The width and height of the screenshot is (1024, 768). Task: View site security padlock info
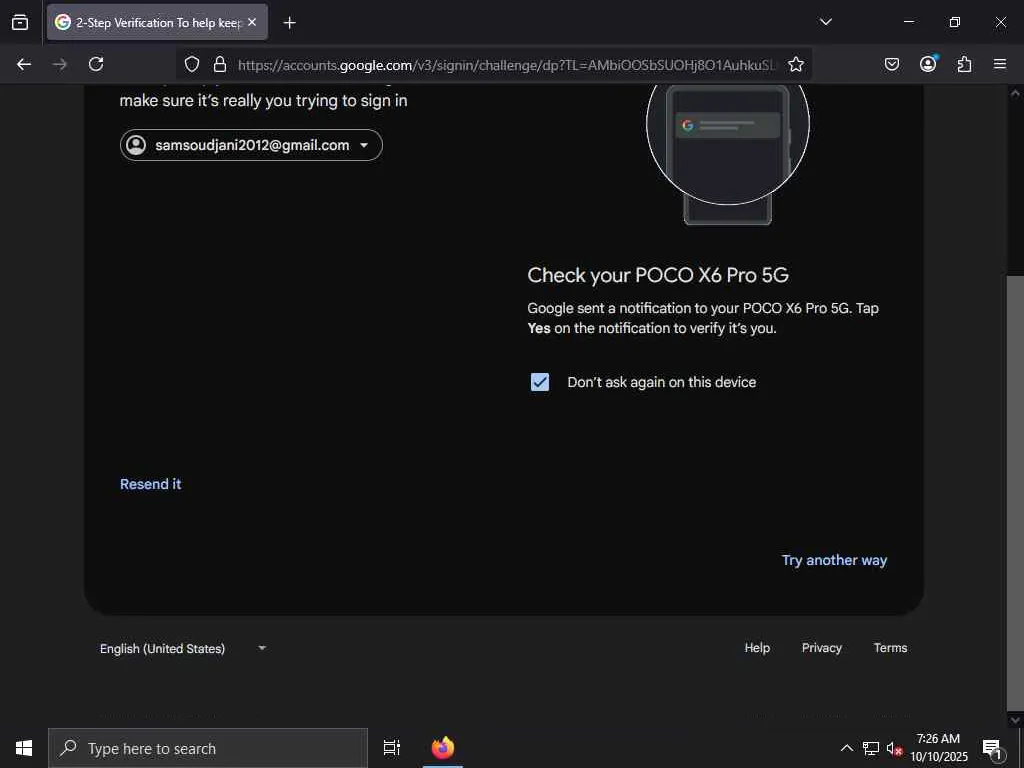[x=220, y=64]
